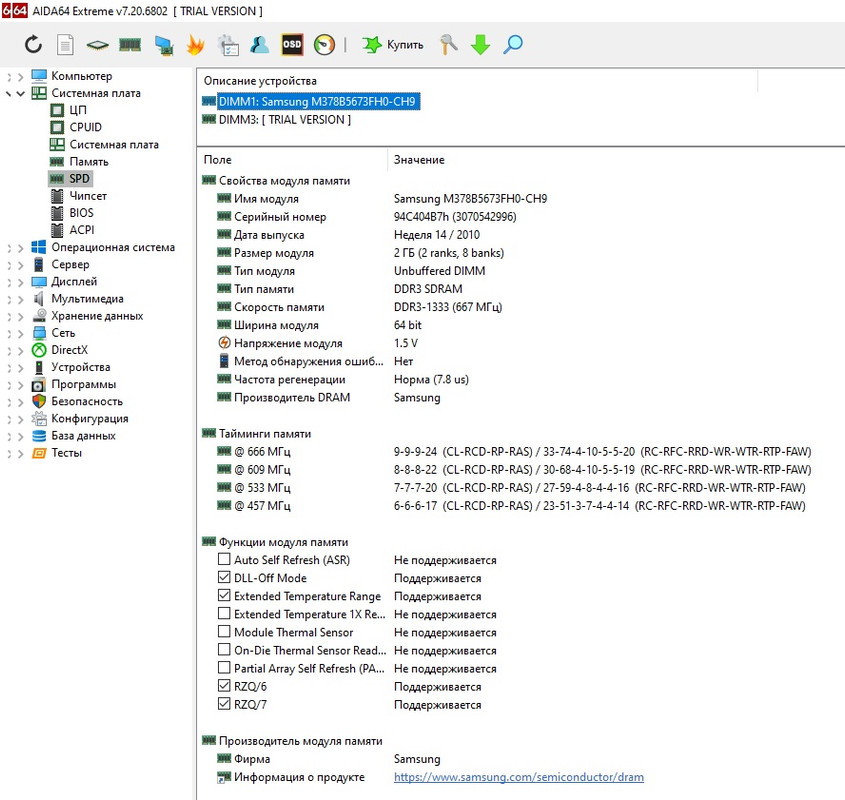Viewport: 845px width, 800px height.
Task: Expand the Хранение данных node
Action: [20, 316]
